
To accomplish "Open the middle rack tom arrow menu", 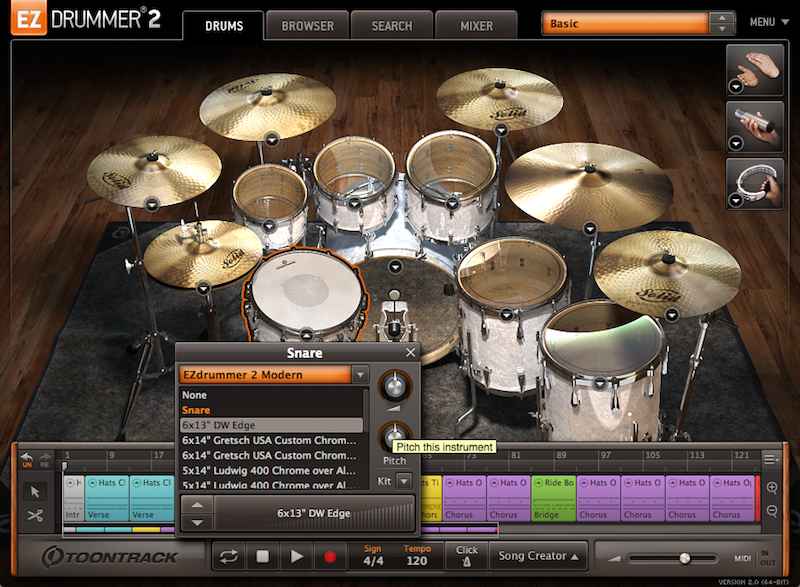I will coord(354,204).
